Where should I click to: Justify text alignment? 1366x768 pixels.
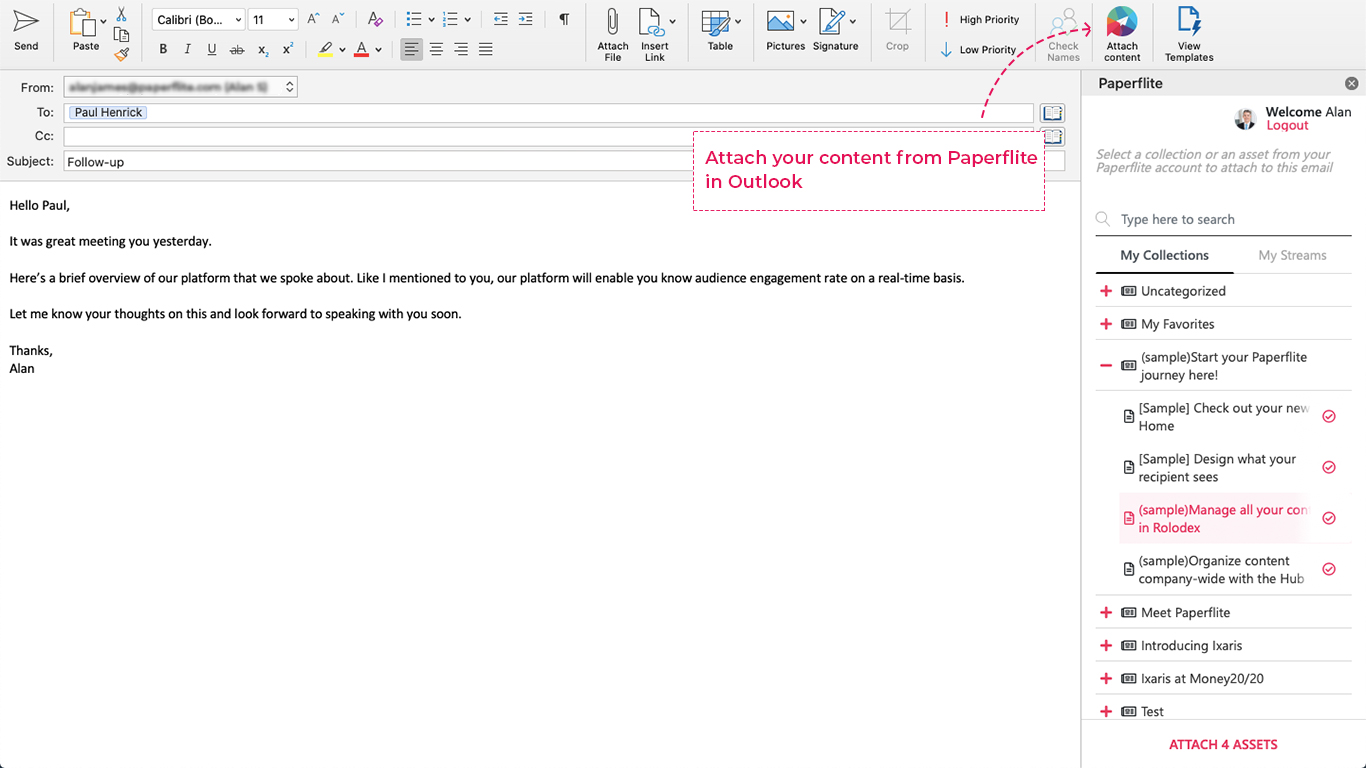point(486,49)
